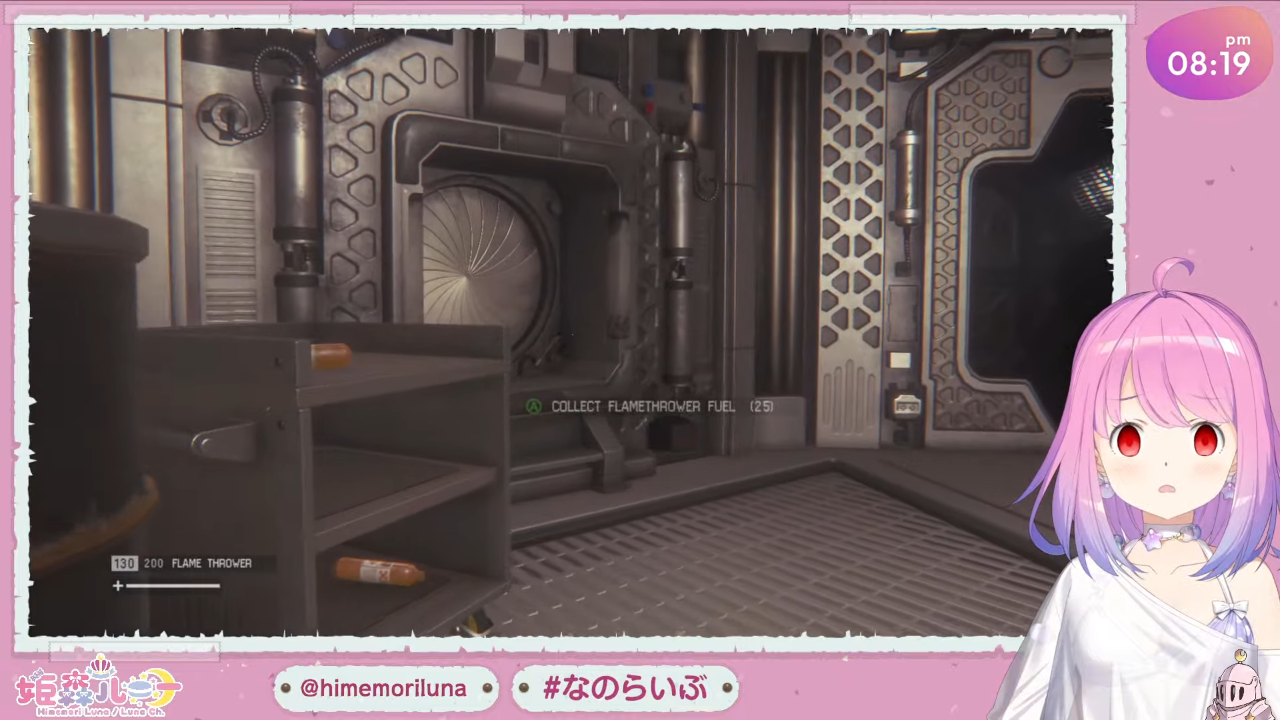The image size is (1280, 720).
Task: Click the Himemori Luna channel logo
Action: (x=97, y=686)
